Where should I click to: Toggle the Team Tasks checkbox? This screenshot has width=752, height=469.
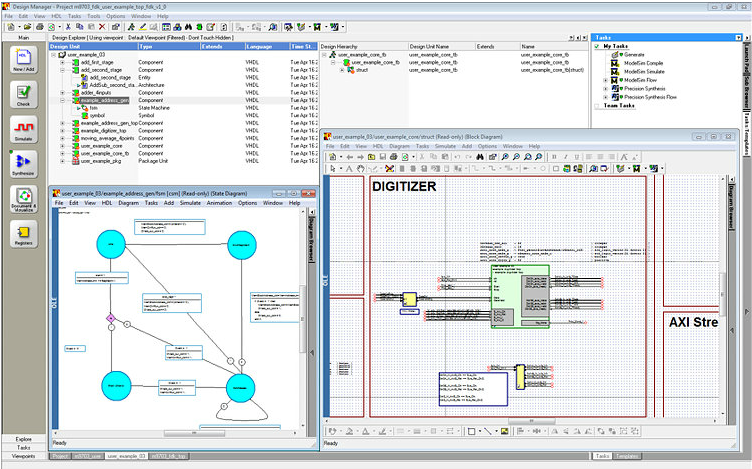598,105
